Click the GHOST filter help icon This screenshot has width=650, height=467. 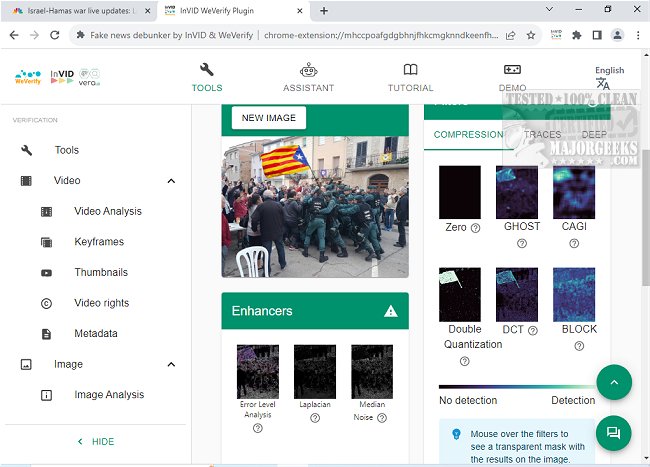click(522, 244)
